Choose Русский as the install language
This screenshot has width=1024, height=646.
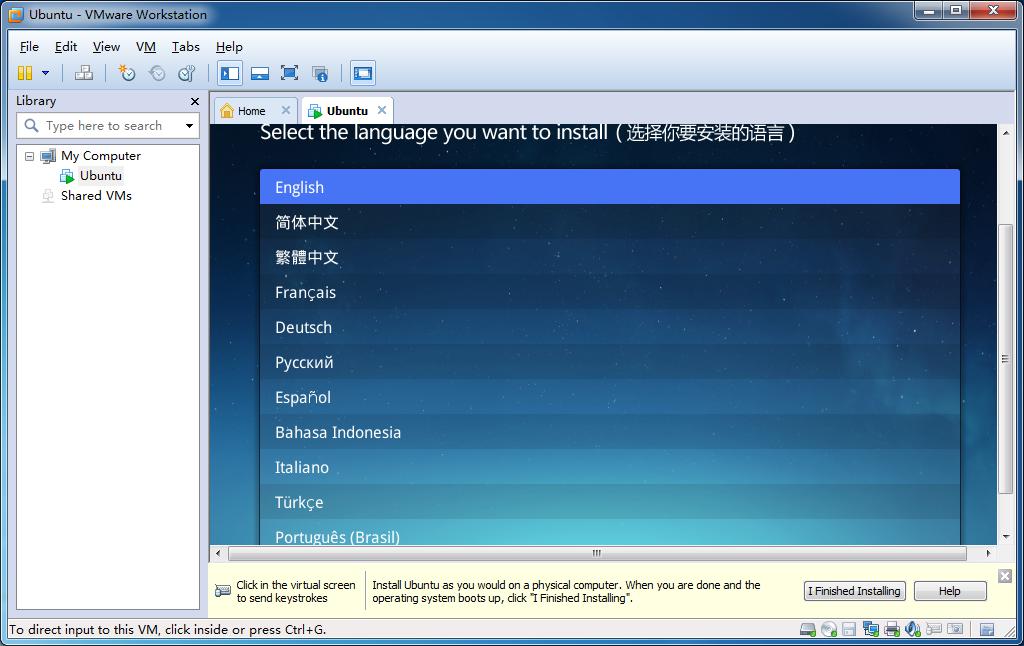click(x=610, y=362)
